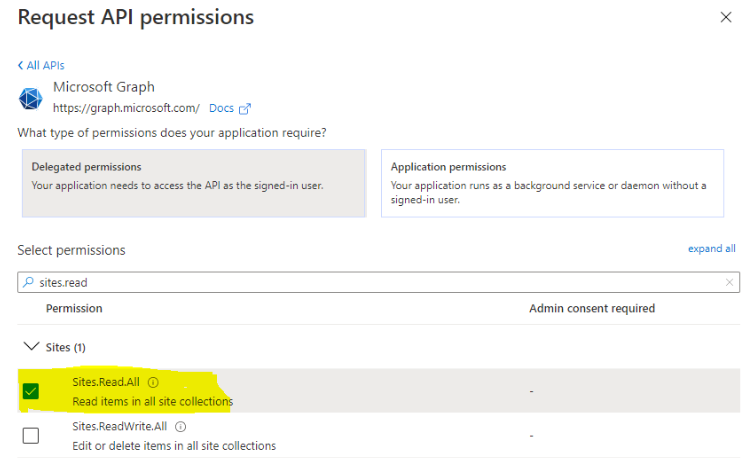
Task: Click info icon beside Sites.ReadWrite.All
Action: tap(180, 427)
